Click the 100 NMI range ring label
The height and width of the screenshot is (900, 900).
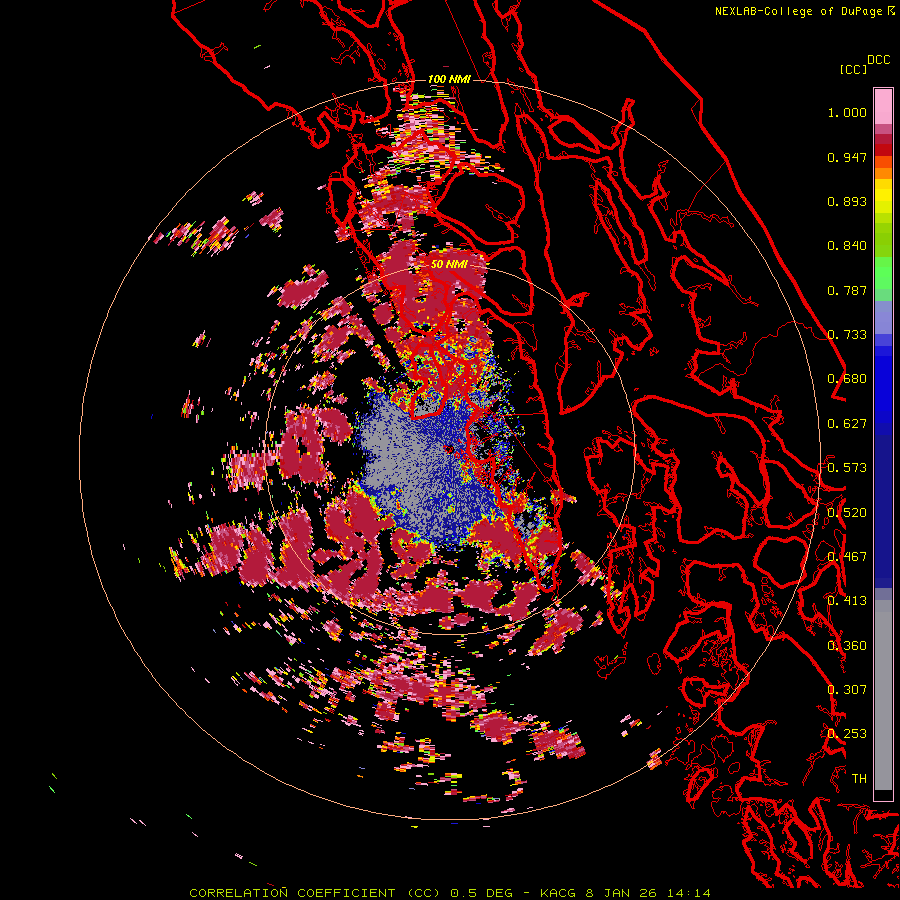[449, 79]
